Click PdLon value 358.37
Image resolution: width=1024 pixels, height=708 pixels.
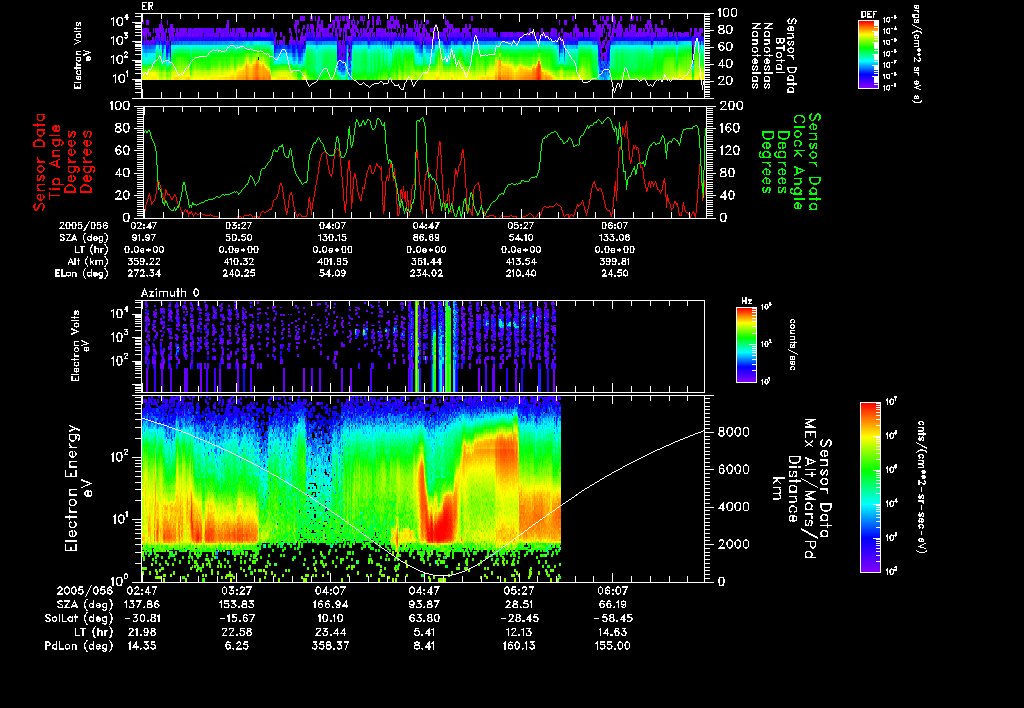[330, 645]
